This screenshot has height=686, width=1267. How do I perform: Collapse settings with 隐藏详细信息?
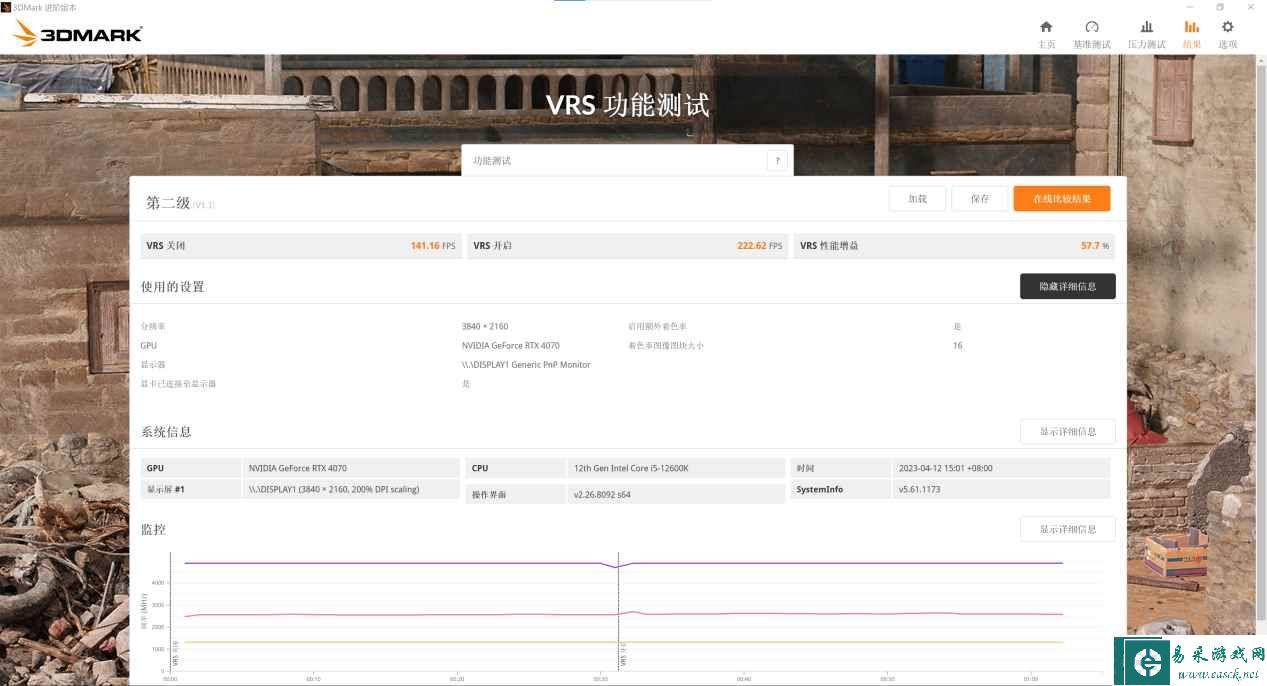click(x=1067, y=287)
